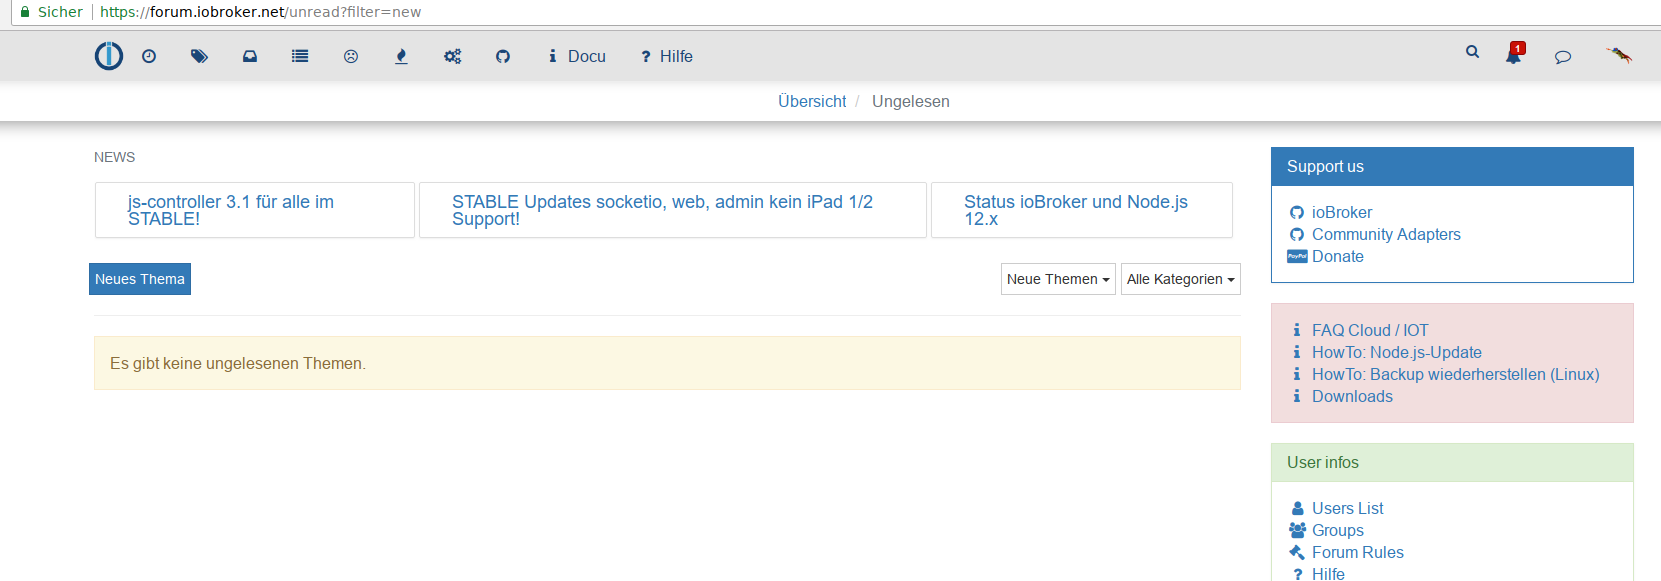Open the unread inbox icon
1661x581 pixels.
tap(250, 57)
